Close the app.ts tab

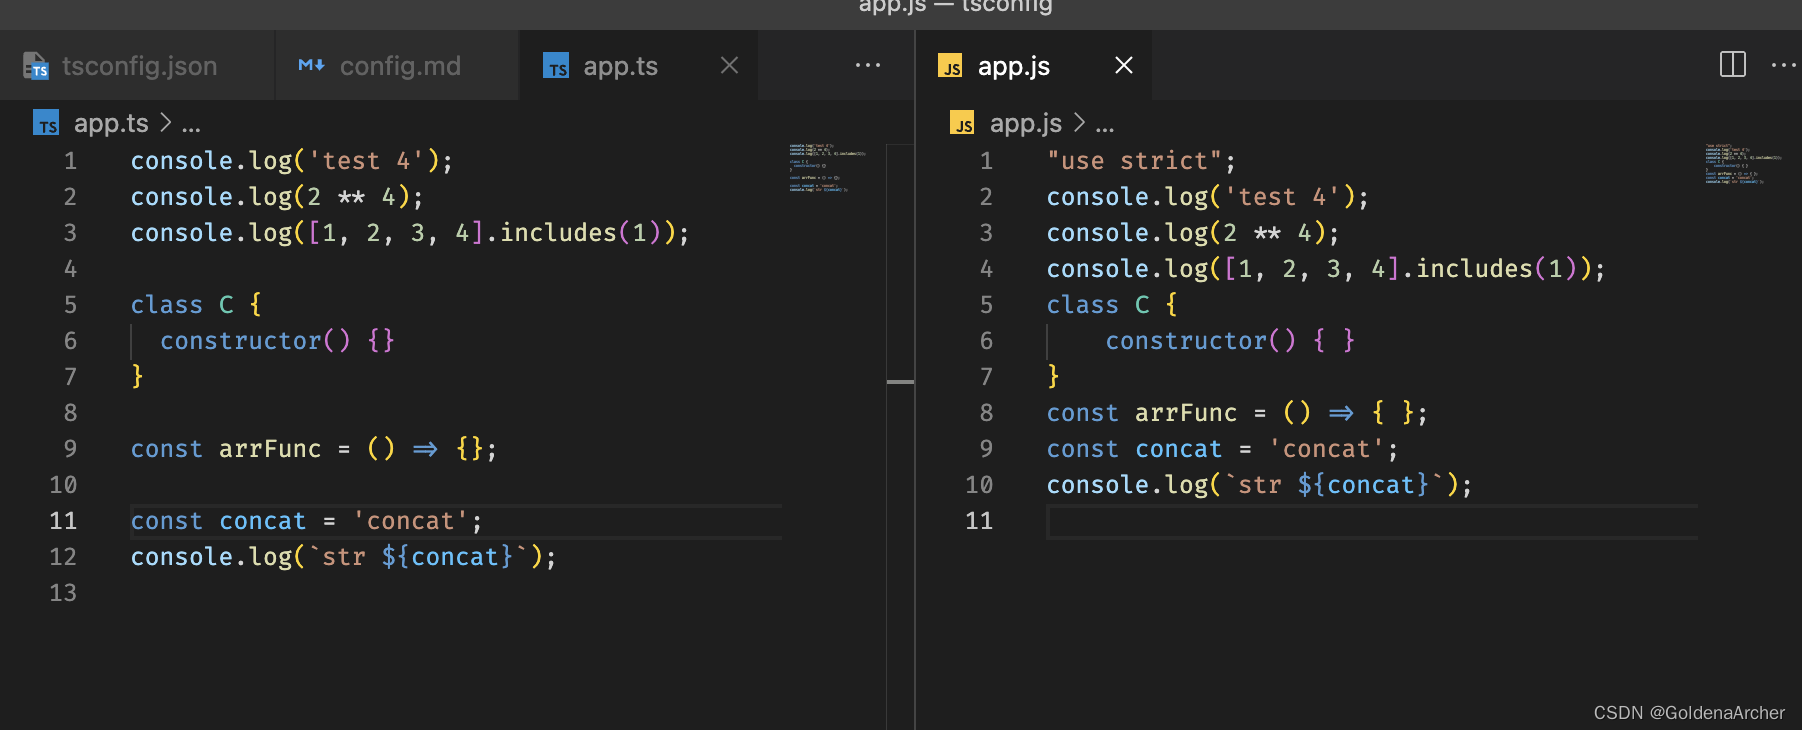pyautogui.click(x=730, y=65)
